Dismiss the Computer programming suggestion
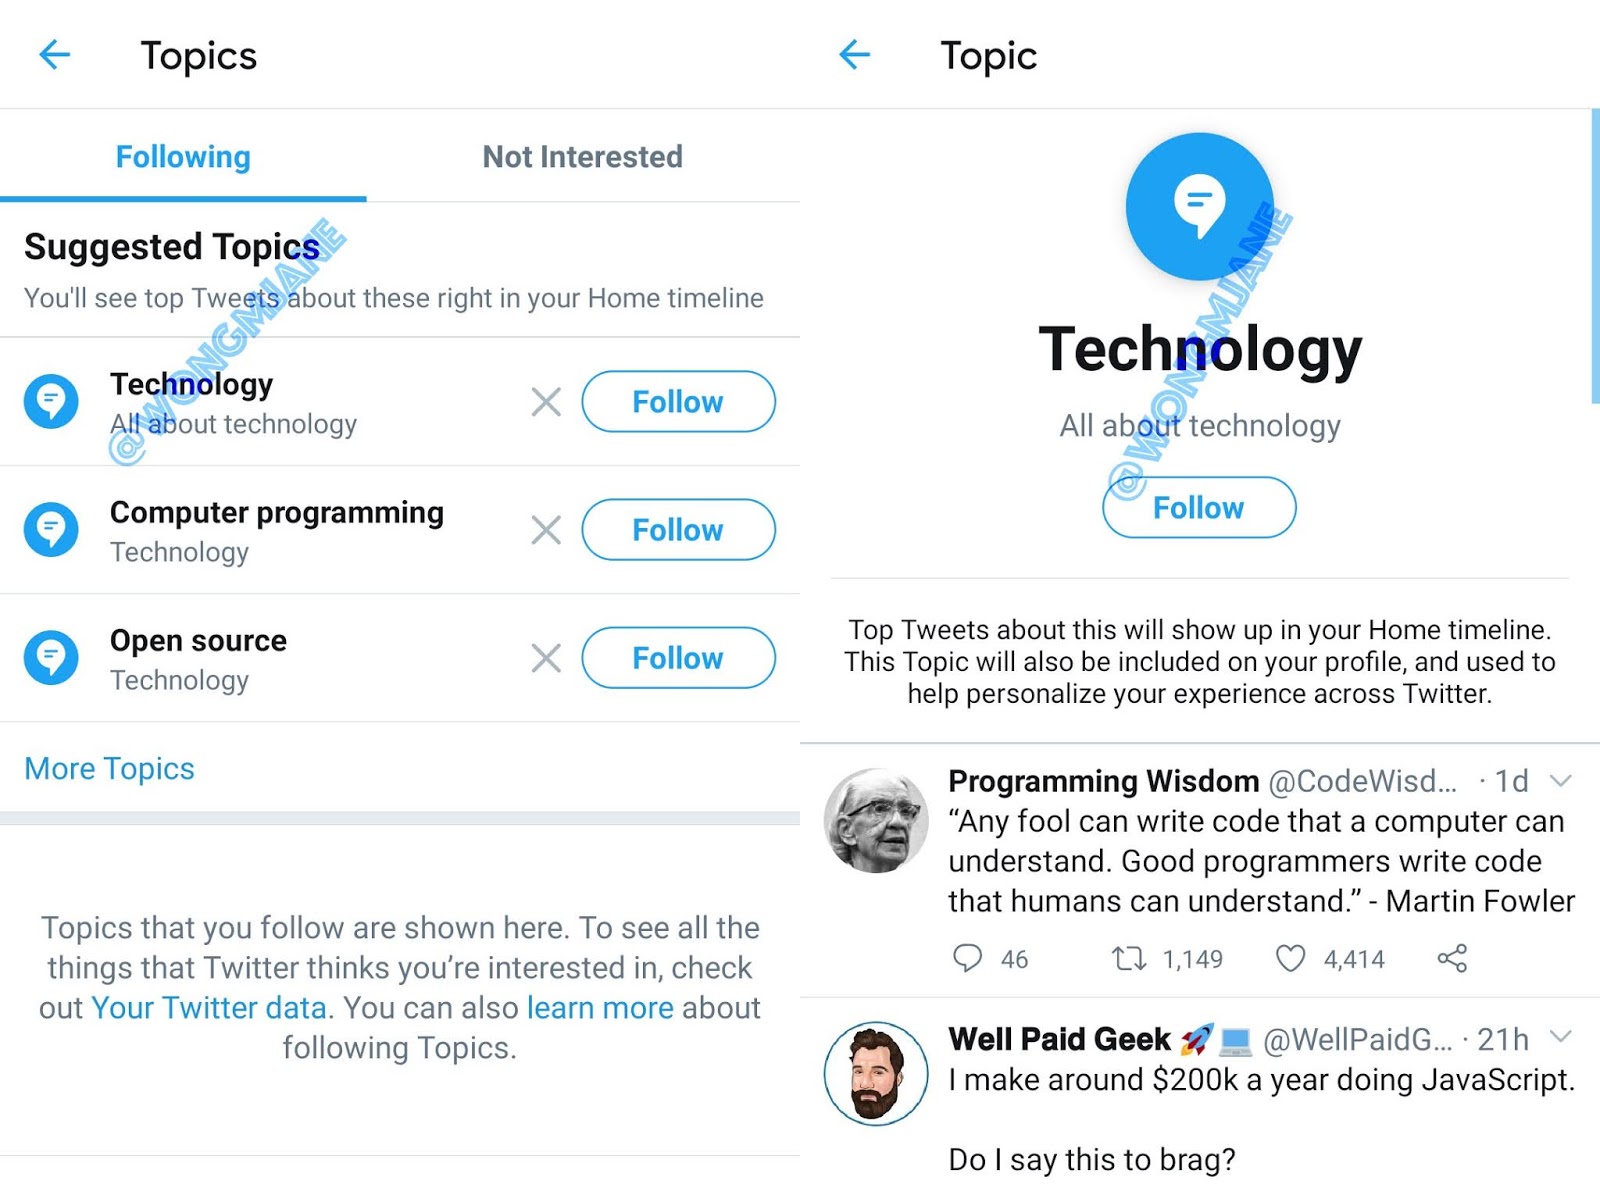This screenshot has width=1600, height=1188. (x=546, y=530)
